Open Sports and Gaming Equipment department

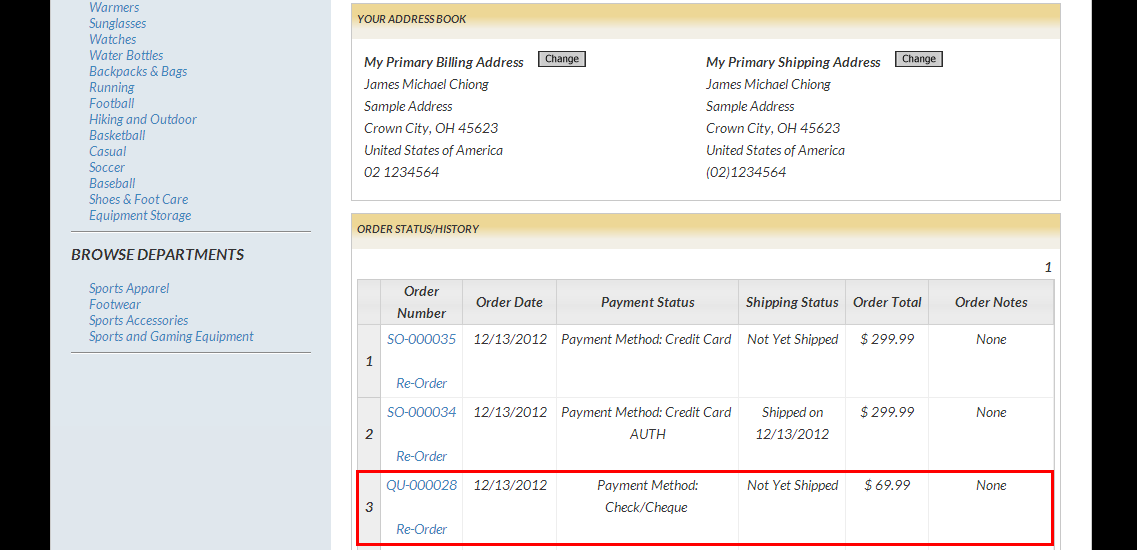(171, 336)
